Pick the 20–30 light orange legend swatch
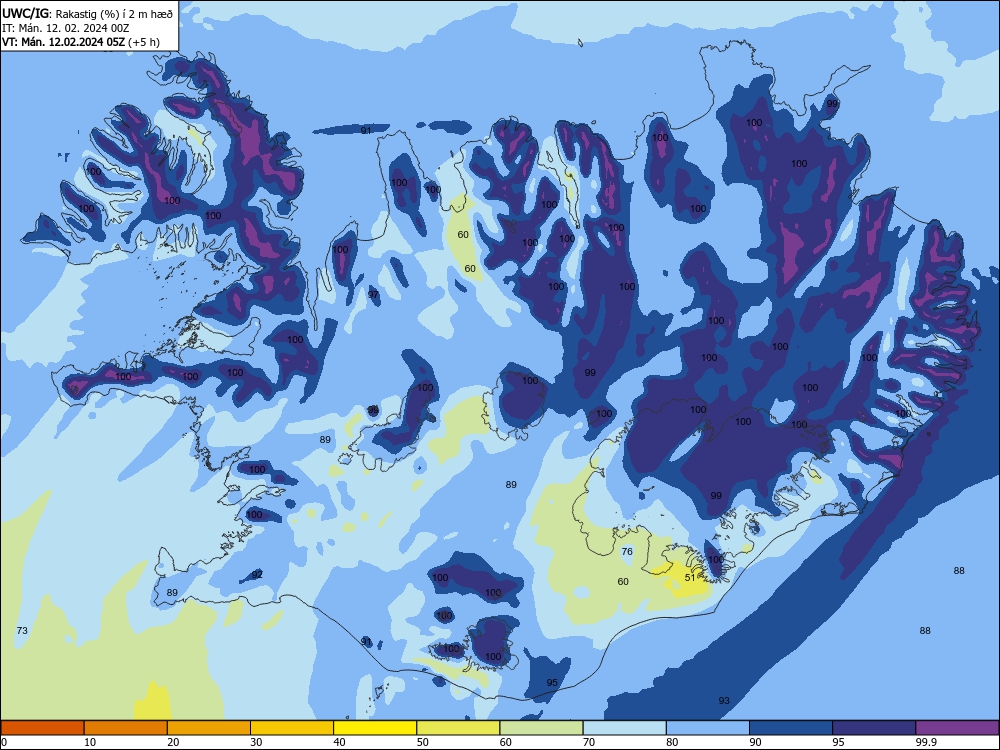This screenshot has height=750, width=1000. point(209,728)
